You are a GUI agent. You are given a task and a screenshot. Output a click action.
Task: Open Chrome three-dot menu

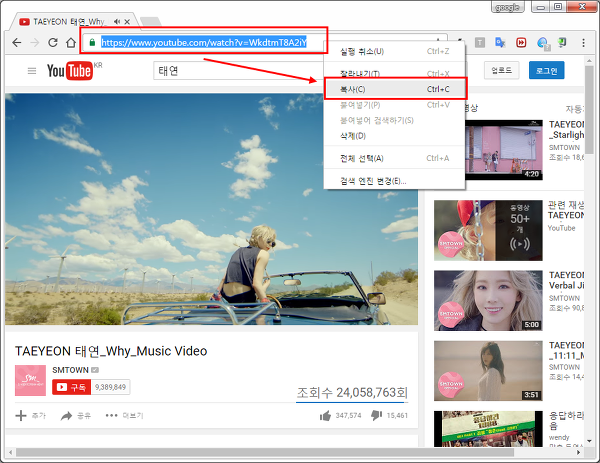pos(583,42)
